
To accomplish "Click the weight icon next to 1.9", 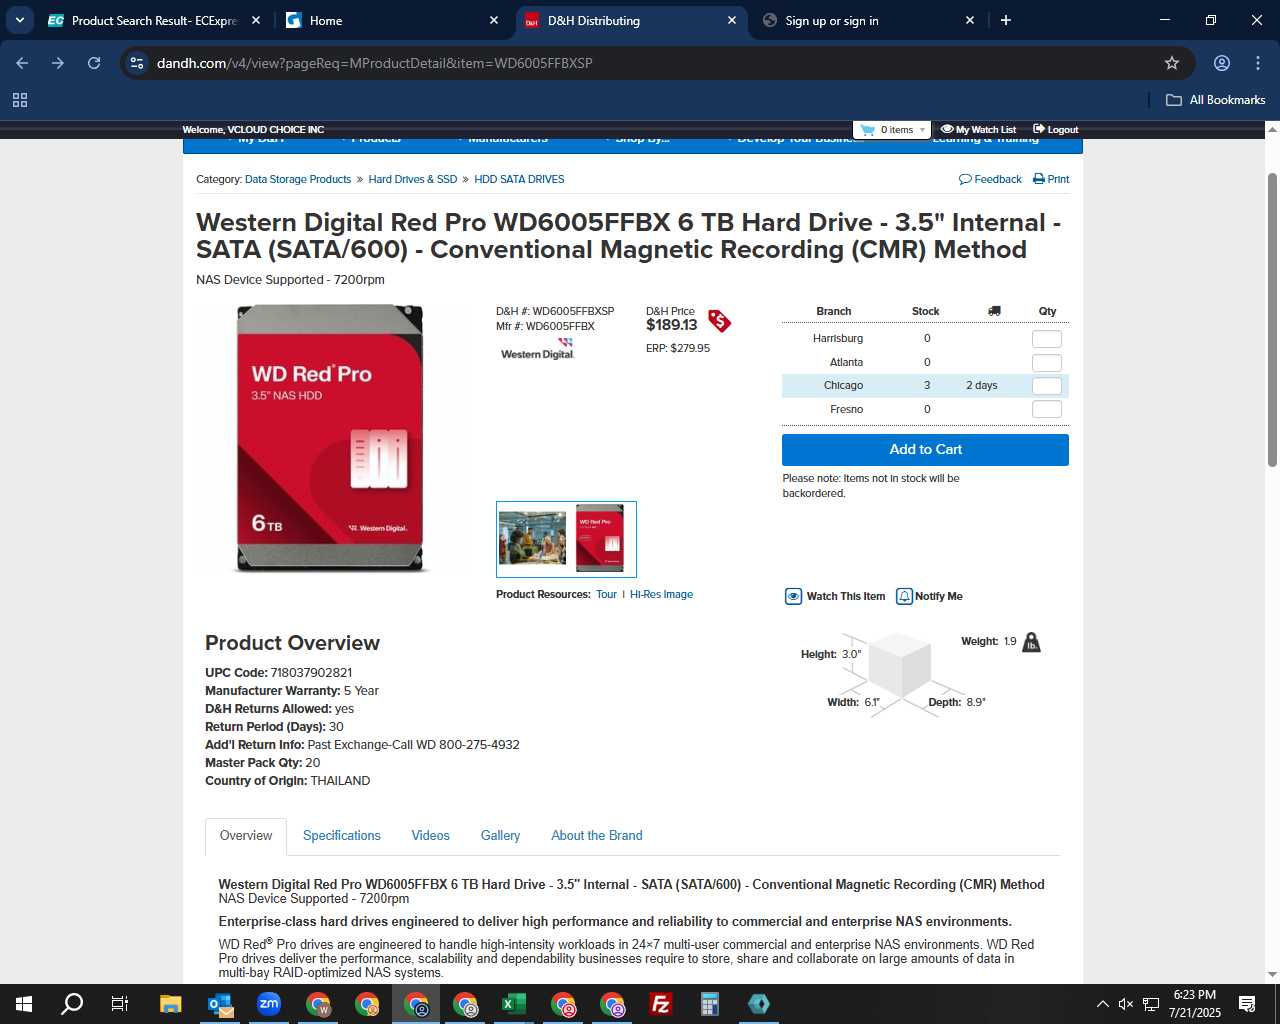I will coord(1031,642).
